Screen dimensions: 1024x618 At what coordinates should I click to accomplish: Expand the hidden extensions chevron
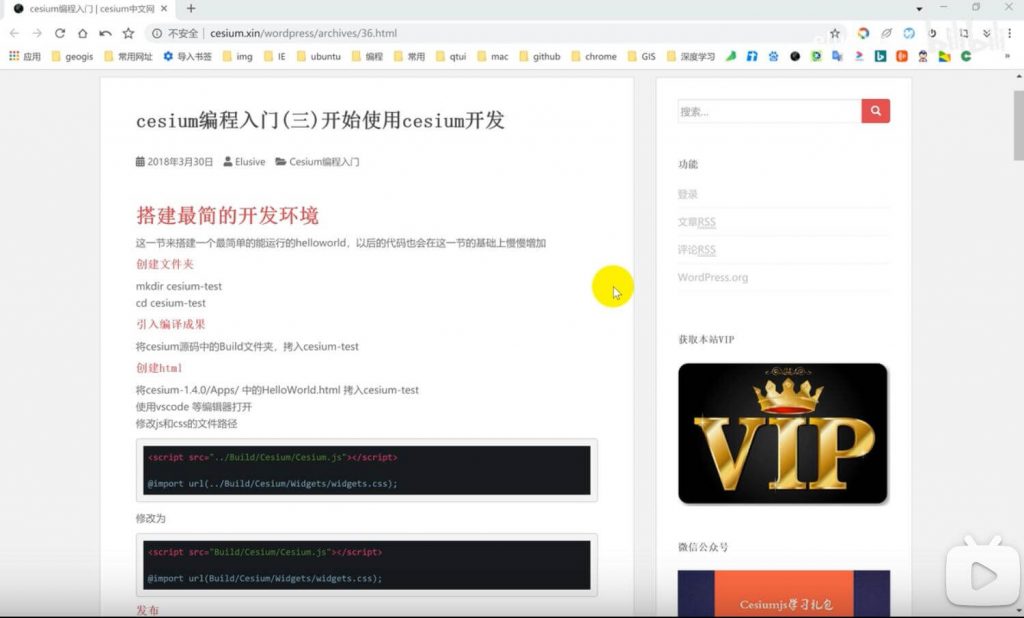point(987,33)
